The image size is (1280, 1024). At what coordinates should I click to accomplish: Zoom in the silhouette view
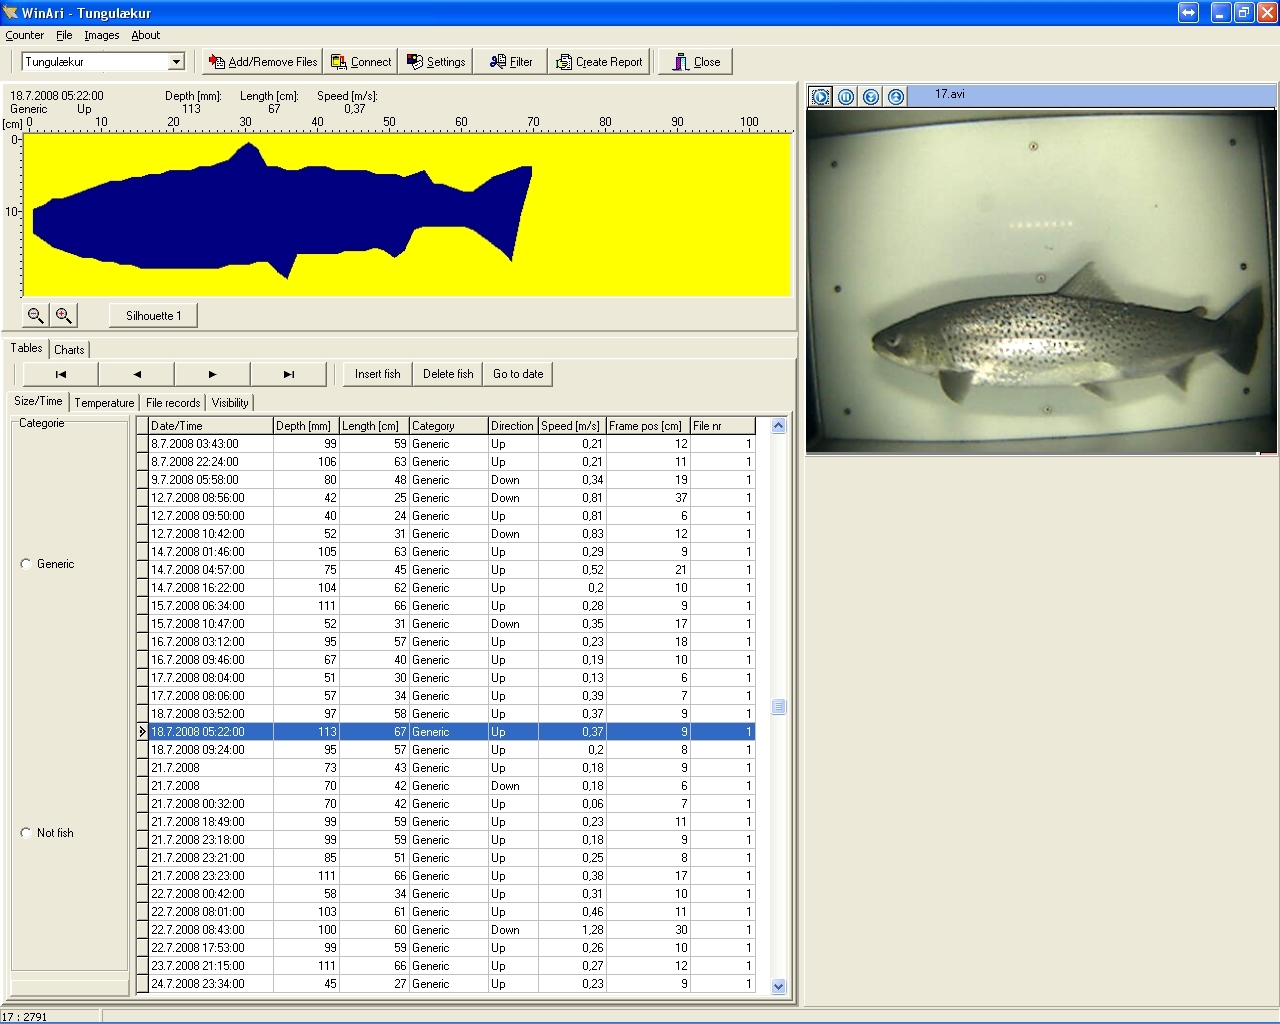[63, 315]
